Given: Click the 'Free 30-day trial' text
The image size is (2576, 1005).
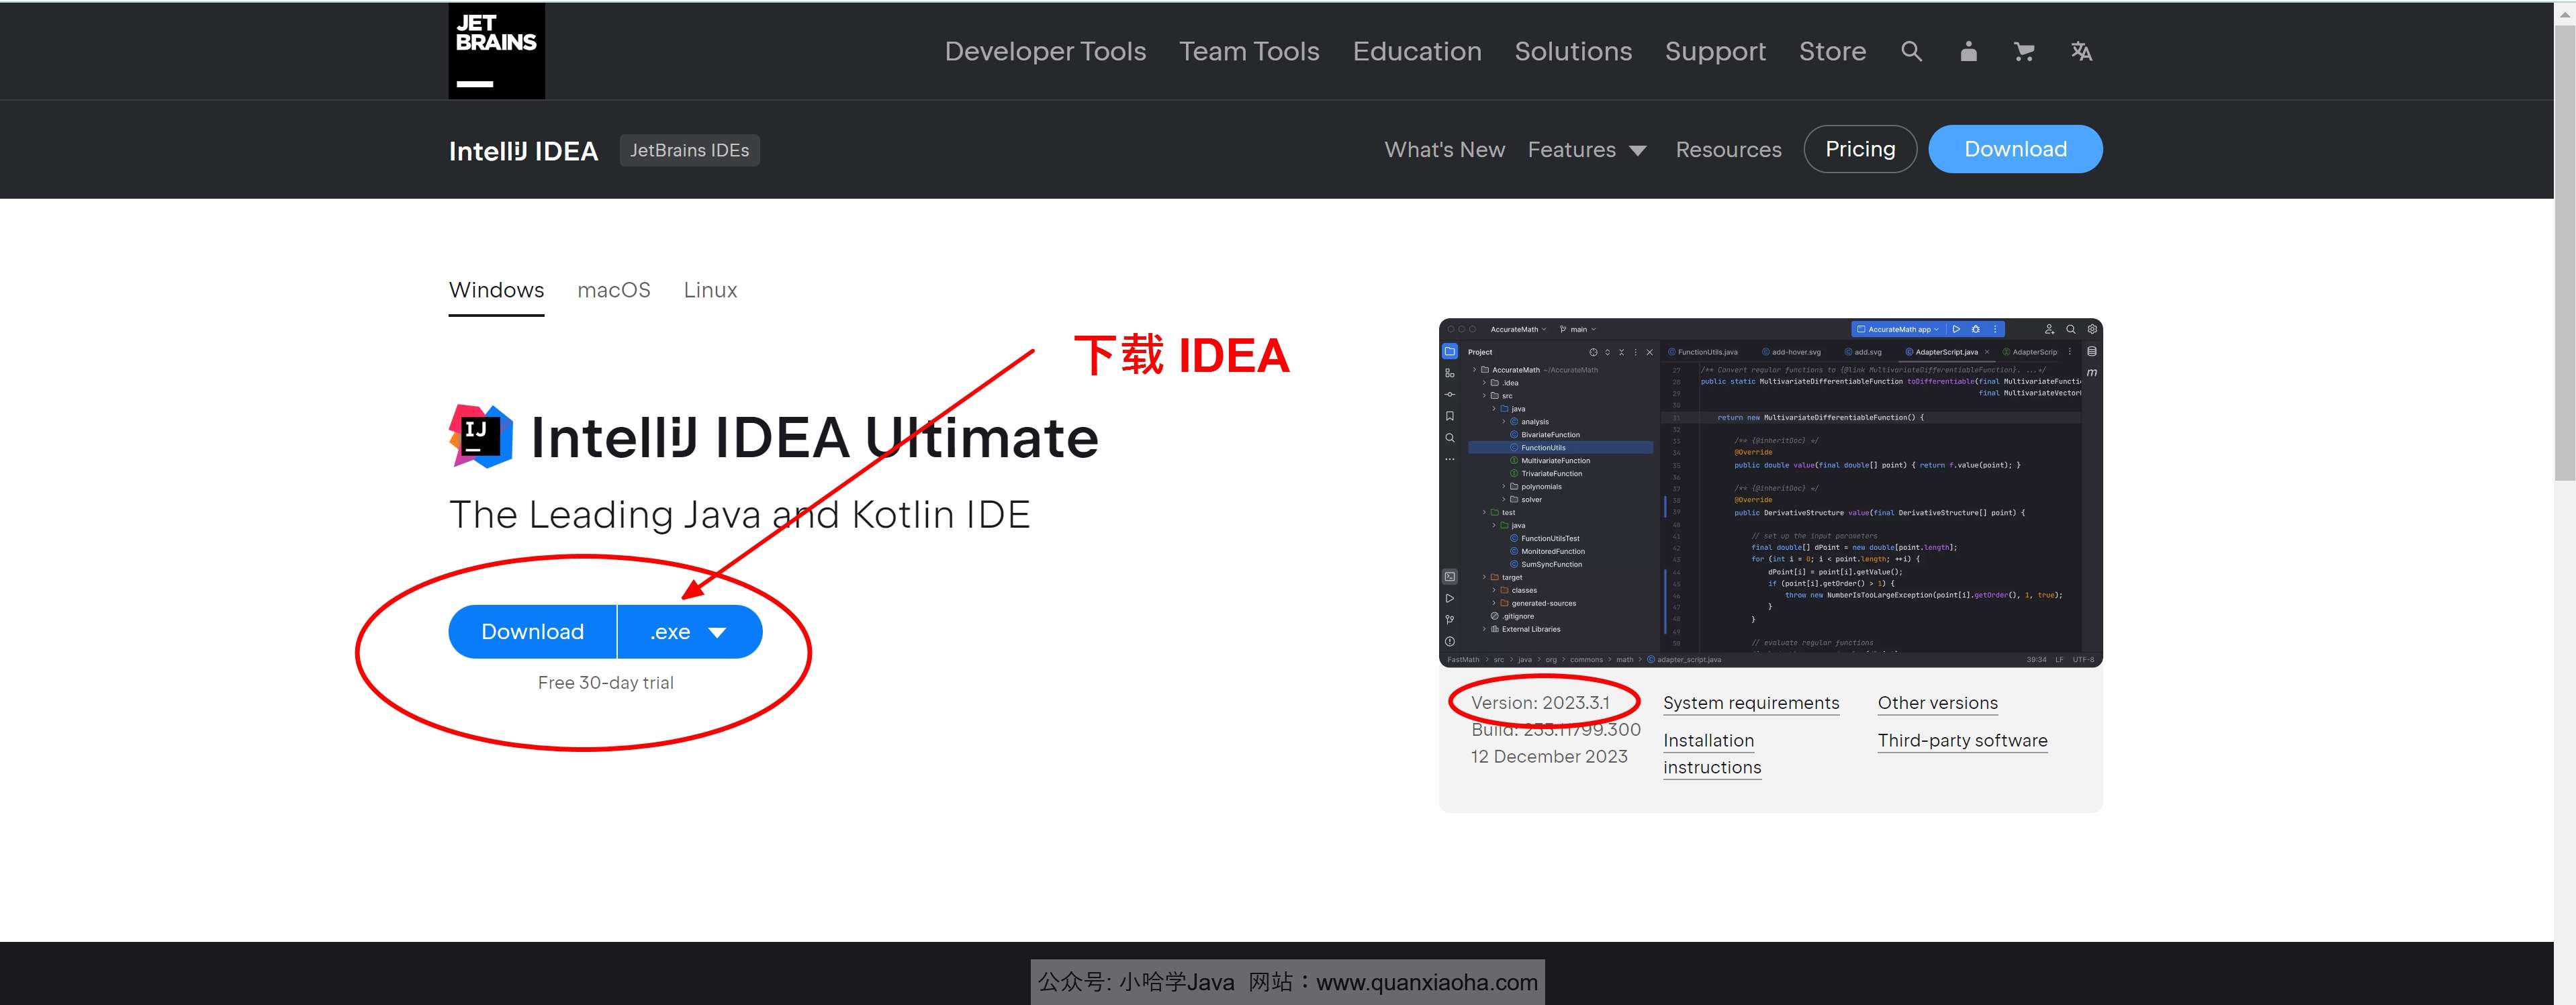Looking at the screenshot, I should tap(606, 683).
